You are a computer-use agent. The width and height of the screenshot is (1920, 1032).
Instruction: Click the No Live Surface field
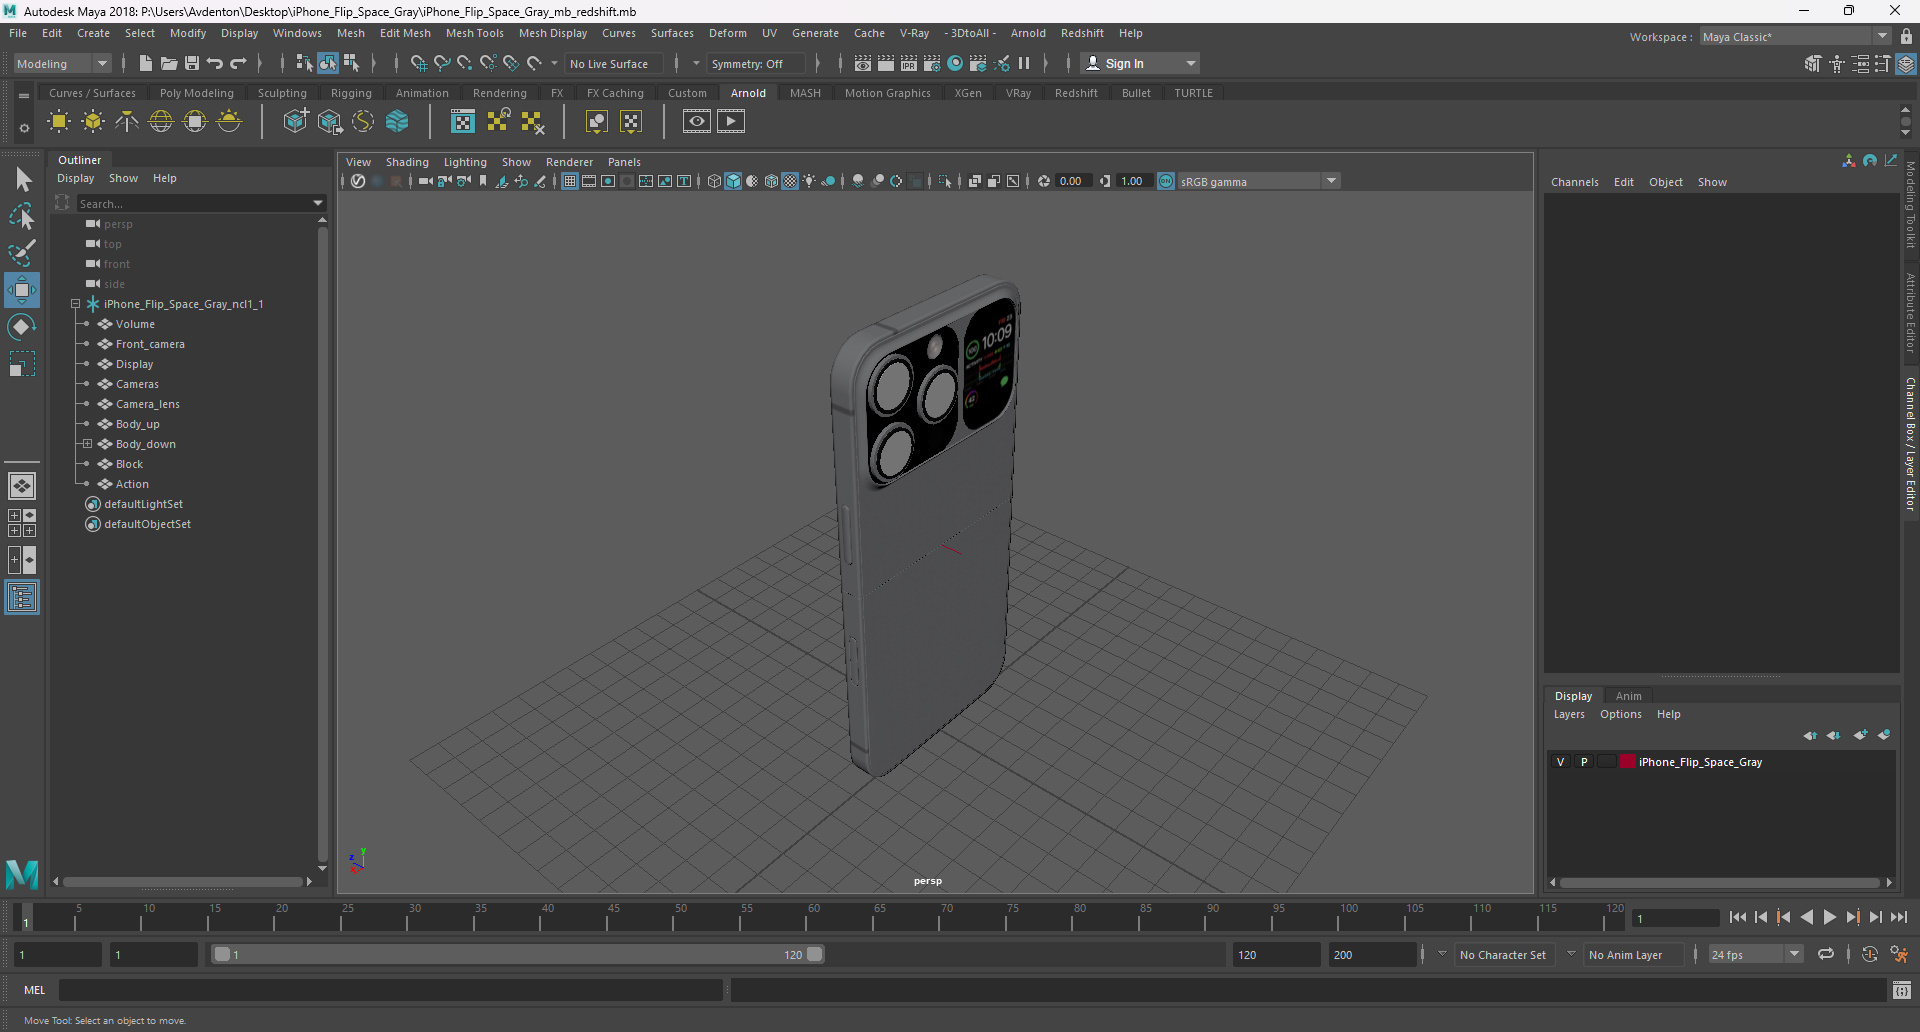click(x=616, y=63)
